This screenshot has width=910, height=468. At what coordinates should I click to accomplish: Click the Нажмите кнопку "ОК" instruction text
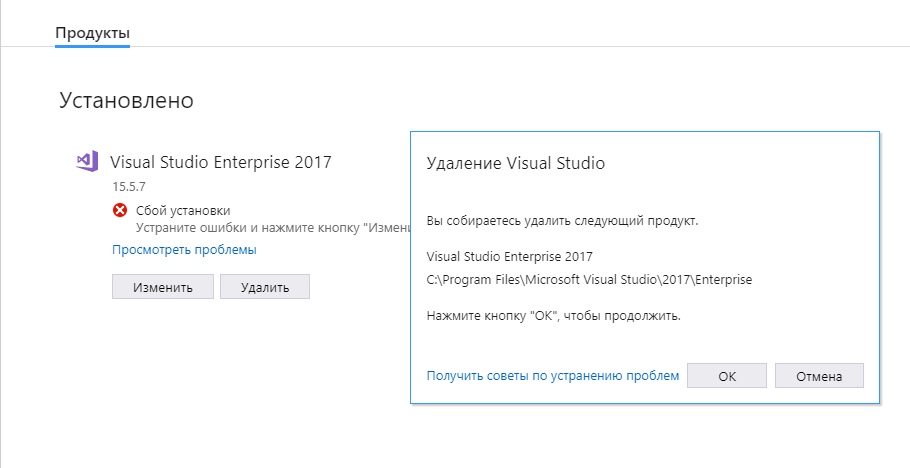point(553,316)
